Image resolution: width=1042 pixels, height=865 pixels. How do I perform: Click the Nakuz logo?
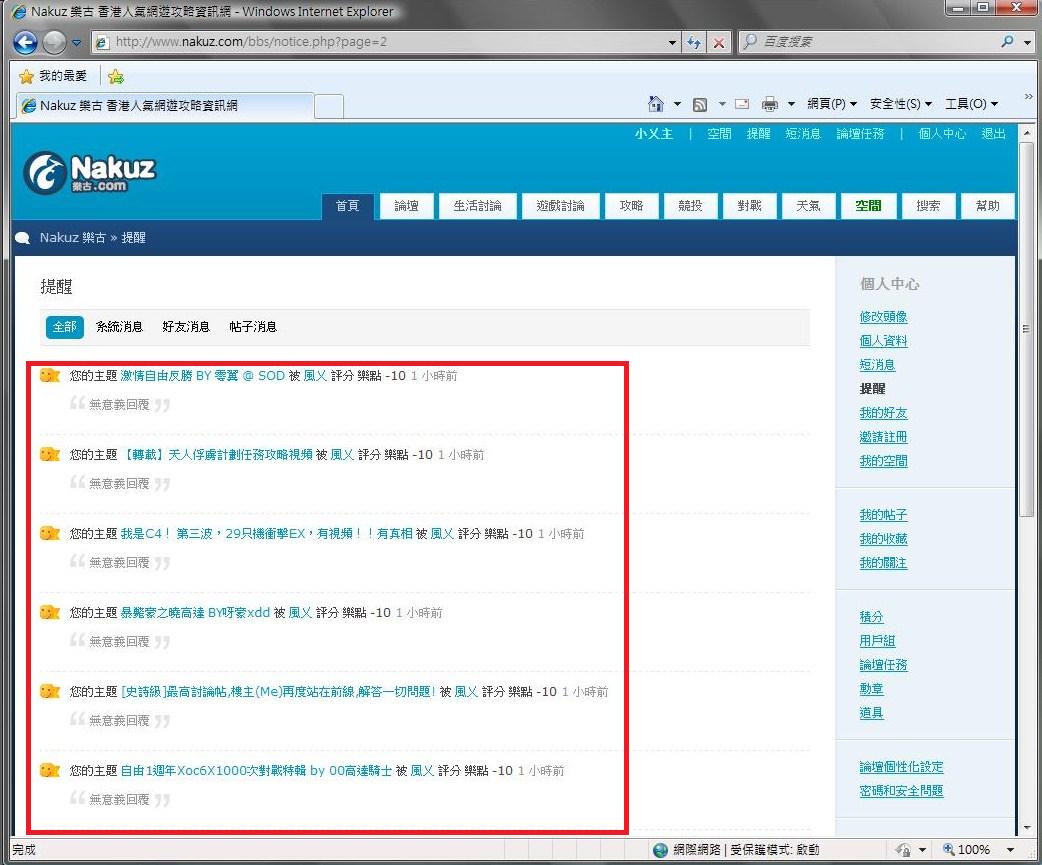[x=90, y=173]
